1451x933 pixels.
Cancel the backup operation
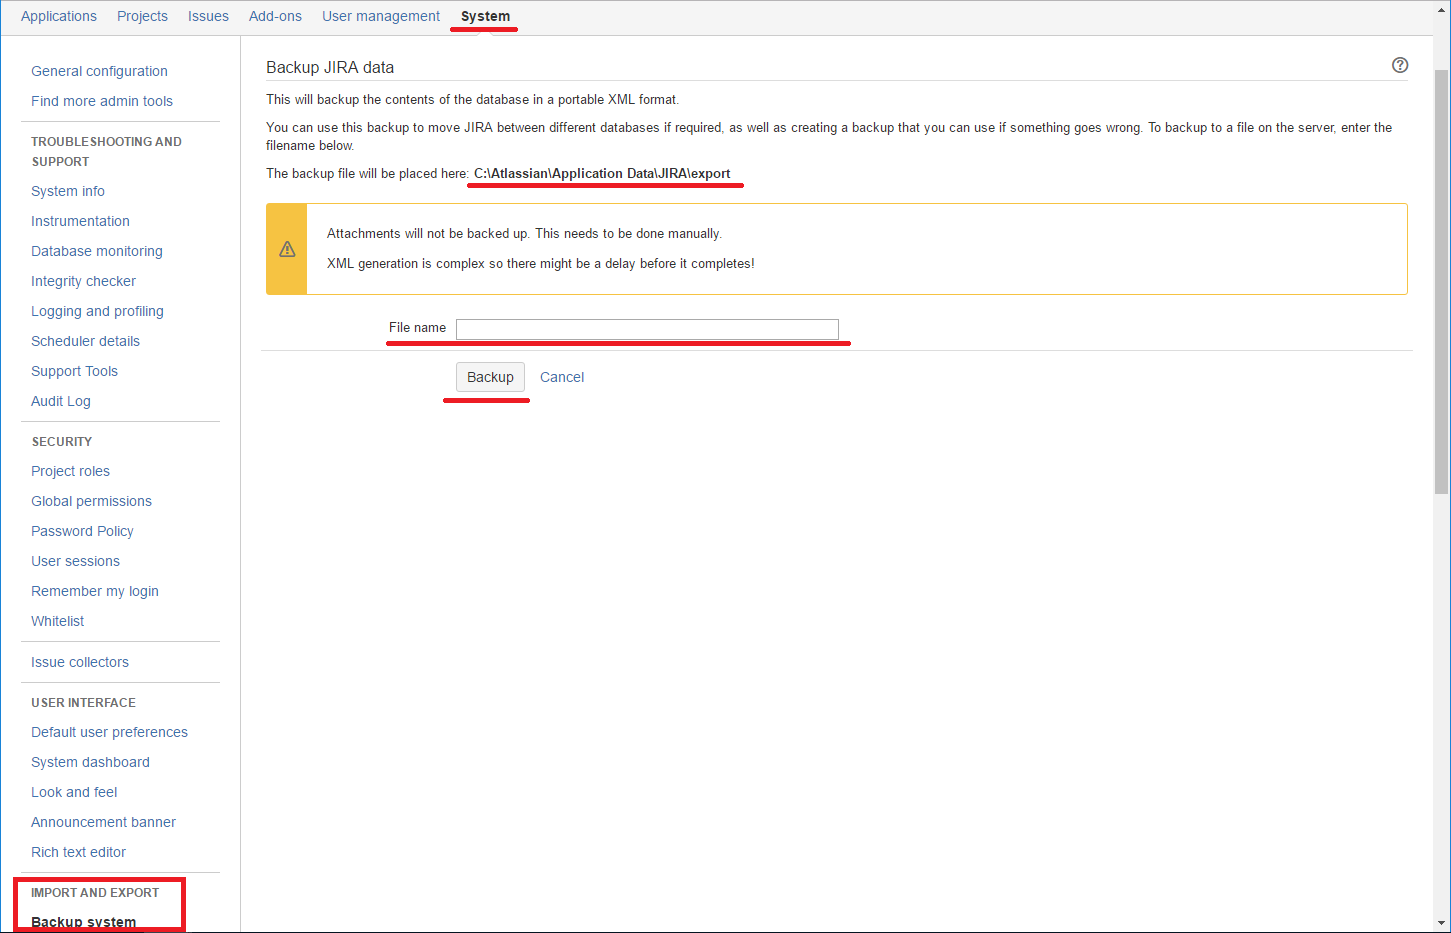(x=562, y=377)
